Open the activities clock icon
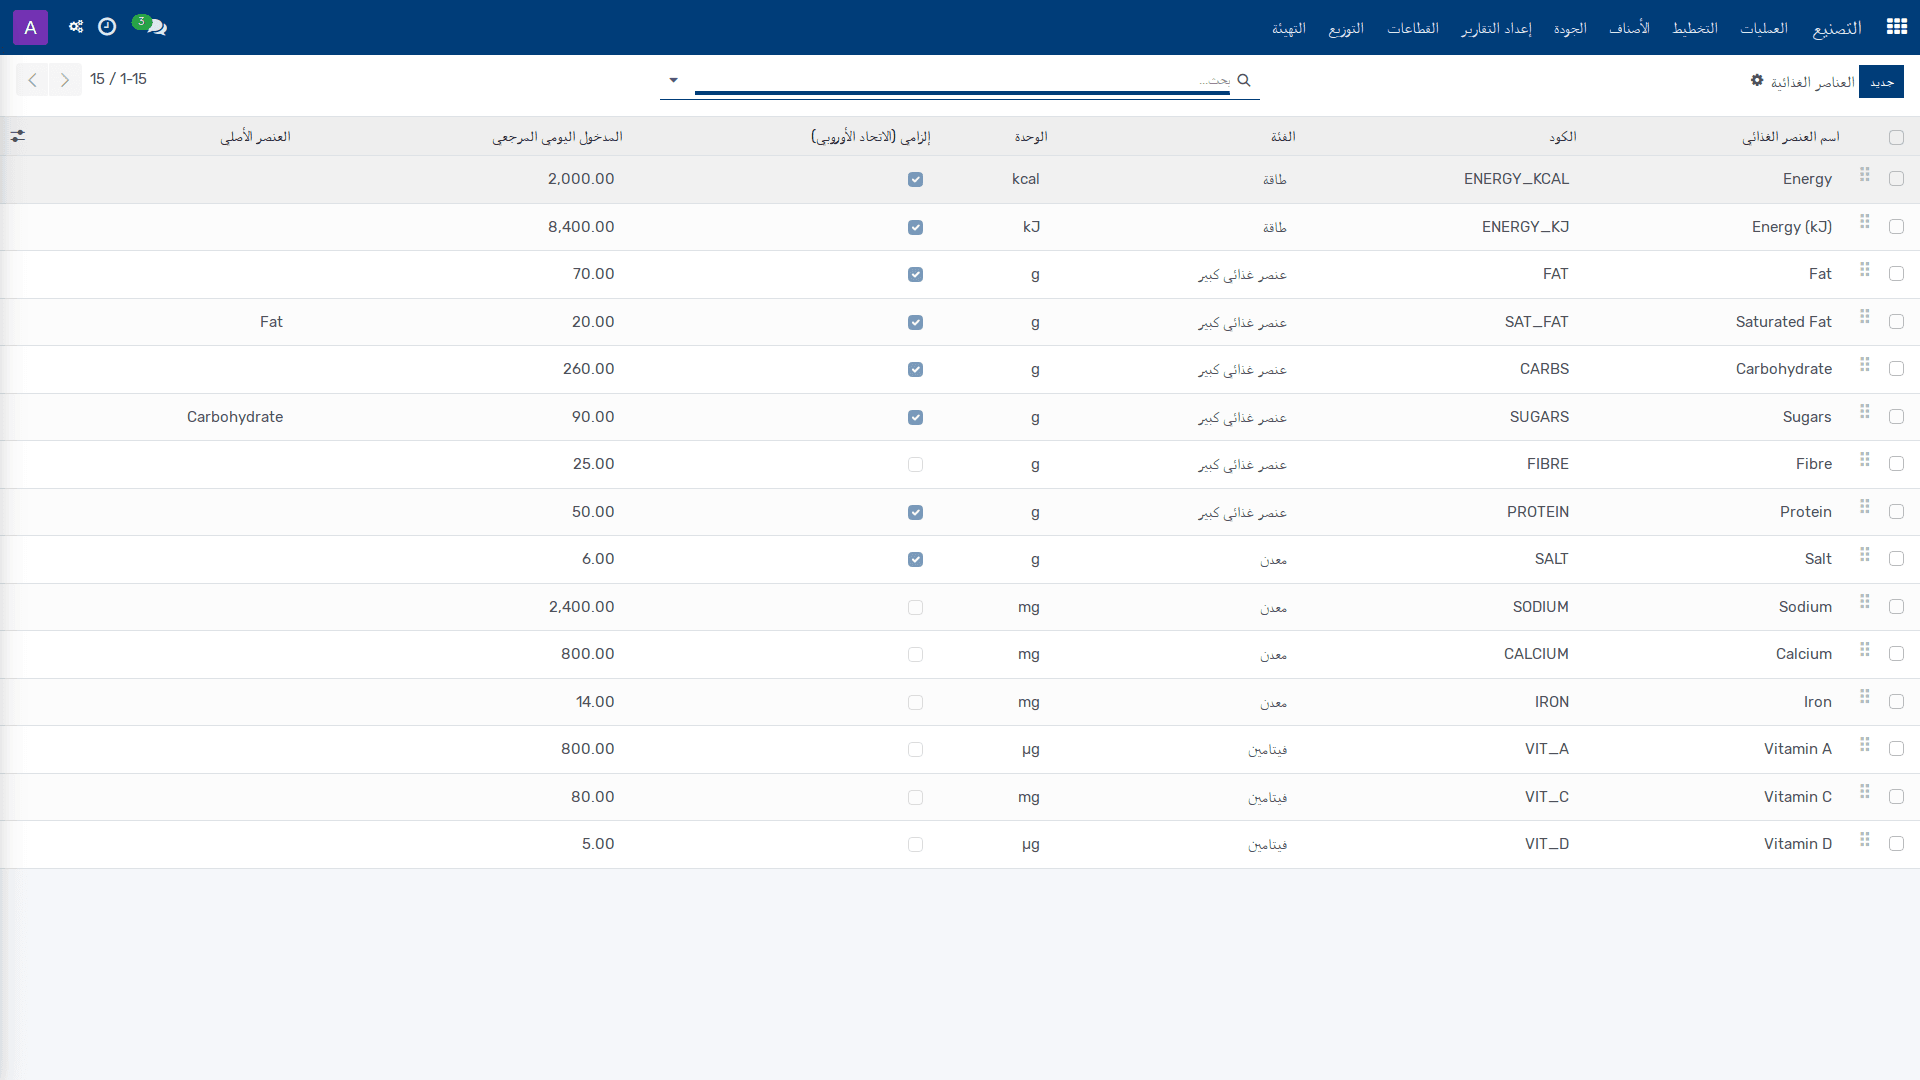Screen dimensions: 1920x1080 tap(107, 27)
